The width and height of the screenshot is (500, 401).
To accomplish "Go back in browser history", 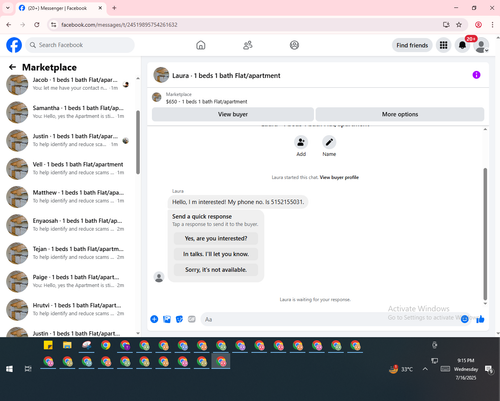I will tap(9, 25).
